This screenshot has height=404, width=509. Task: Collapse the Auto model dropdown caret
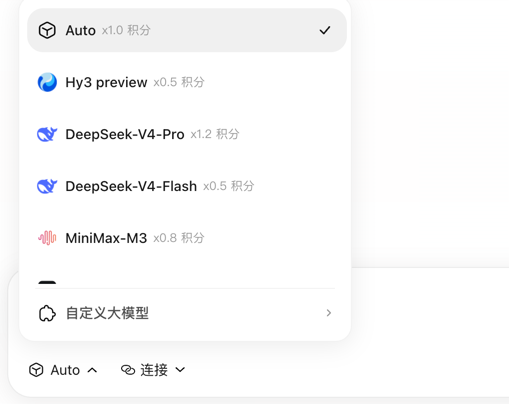click(x=92, y=370)
